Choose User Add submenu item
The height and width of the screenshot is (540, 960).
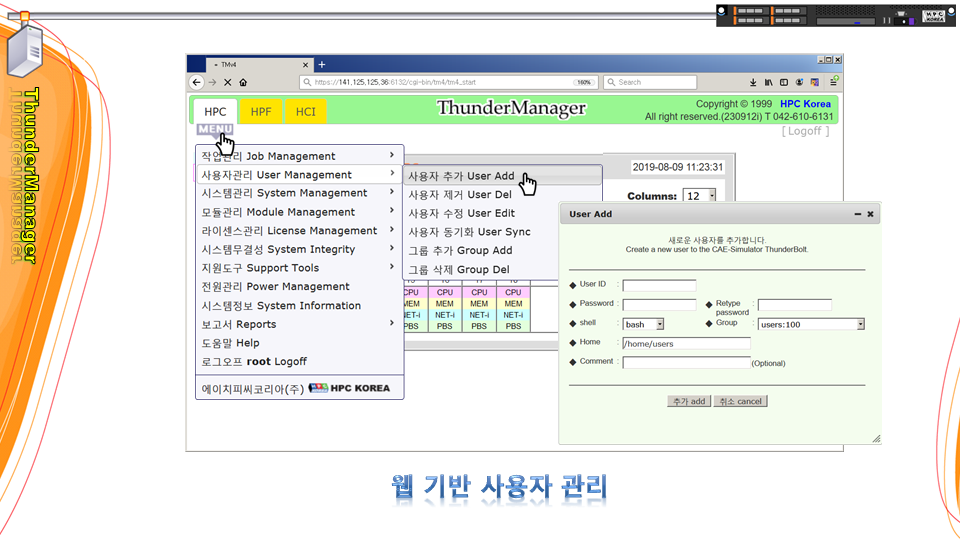click(x=502, y=176)
